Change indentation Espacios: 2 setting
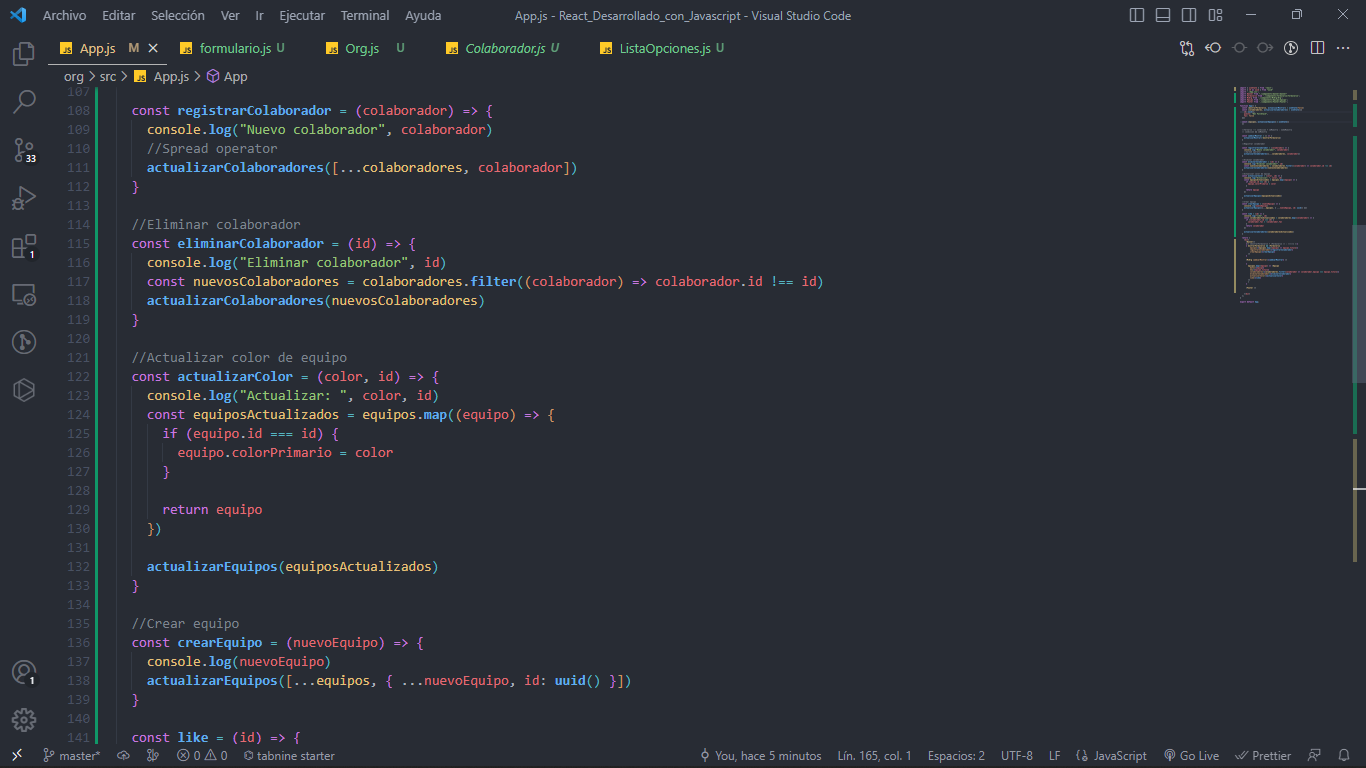Viewport: 1366px width, 768px height. [x=956, y=756]
